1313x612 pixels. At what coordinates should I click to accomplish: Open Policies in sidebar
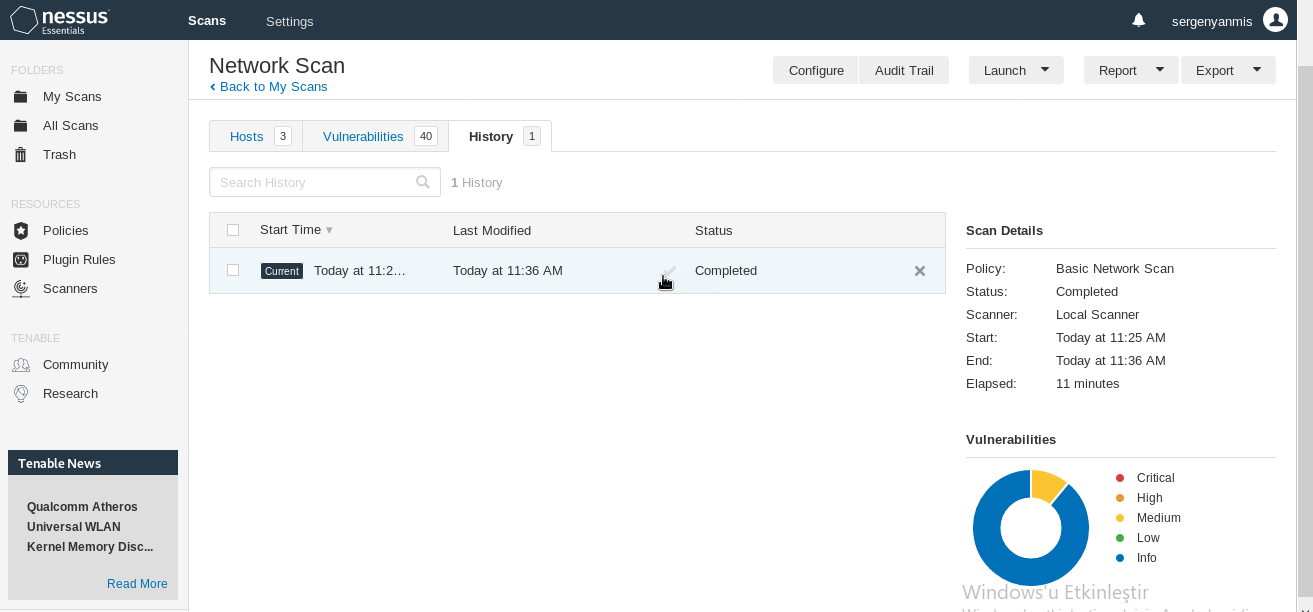coord(66,231)
